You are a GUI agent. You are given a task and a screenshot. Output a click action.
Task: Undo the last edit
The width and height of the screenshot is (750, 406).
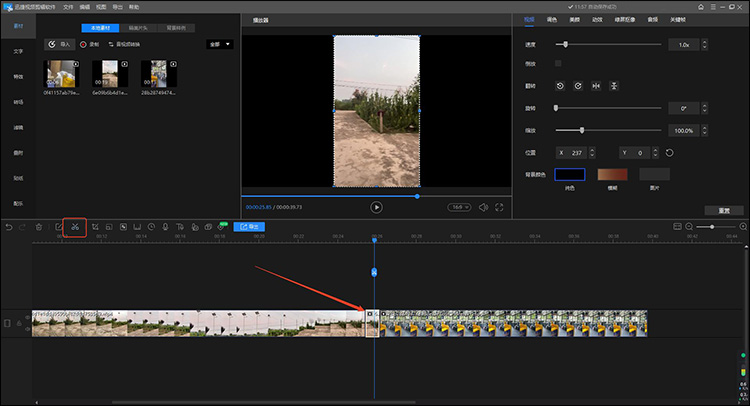[x=9, y=227]
